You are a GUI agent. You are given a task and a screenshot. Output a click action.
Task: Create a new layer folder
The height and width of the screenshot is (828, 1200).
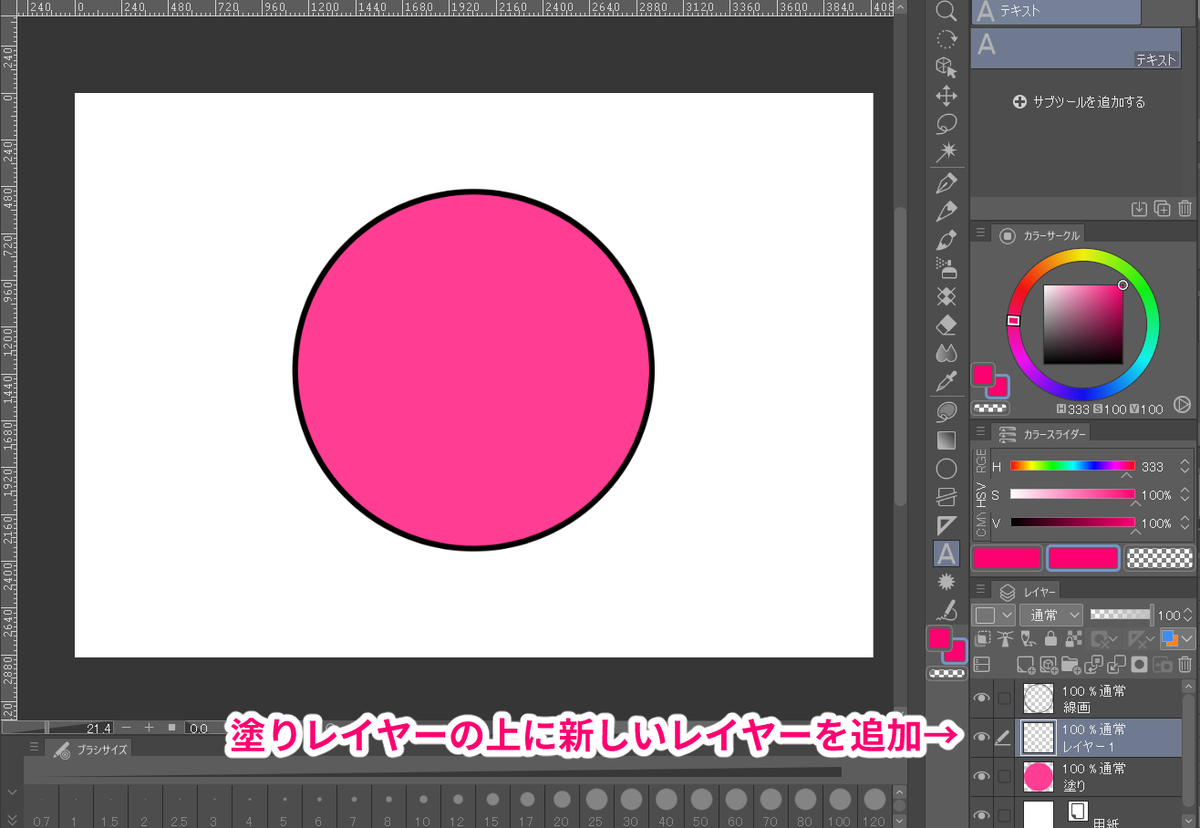pos(1071,666)
